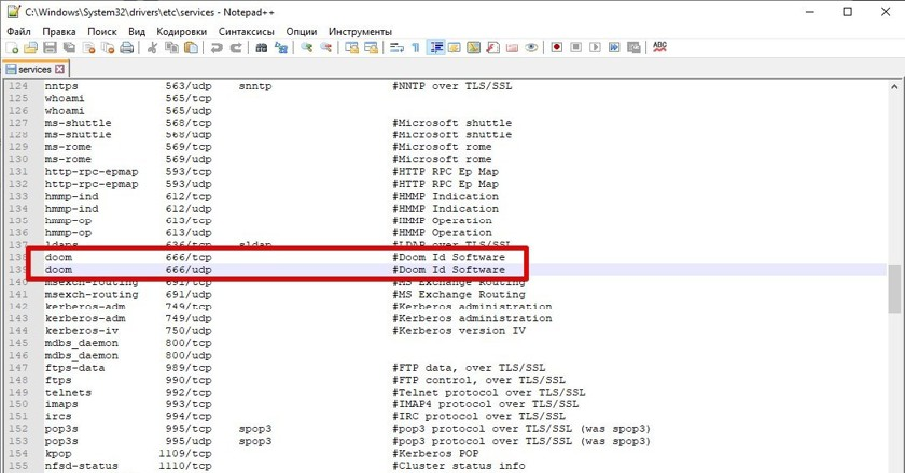Click 'nntps' service name text
Image resolution: width=907 pixels, height=473 pixels.
pos(61,86)
